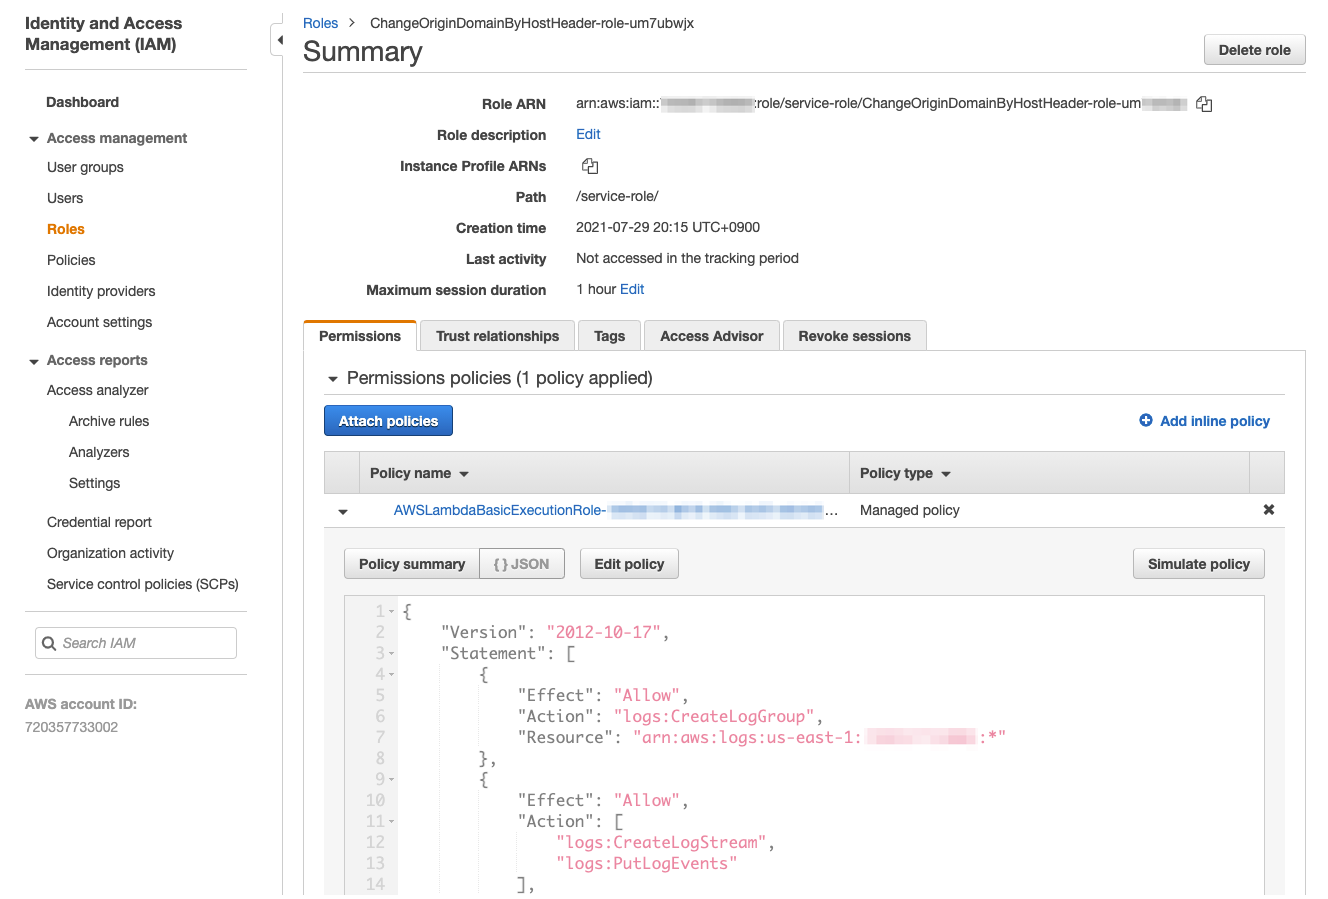
Task: Collapse the IAM side navigation panel arrow
Action: tap(279, 40)
